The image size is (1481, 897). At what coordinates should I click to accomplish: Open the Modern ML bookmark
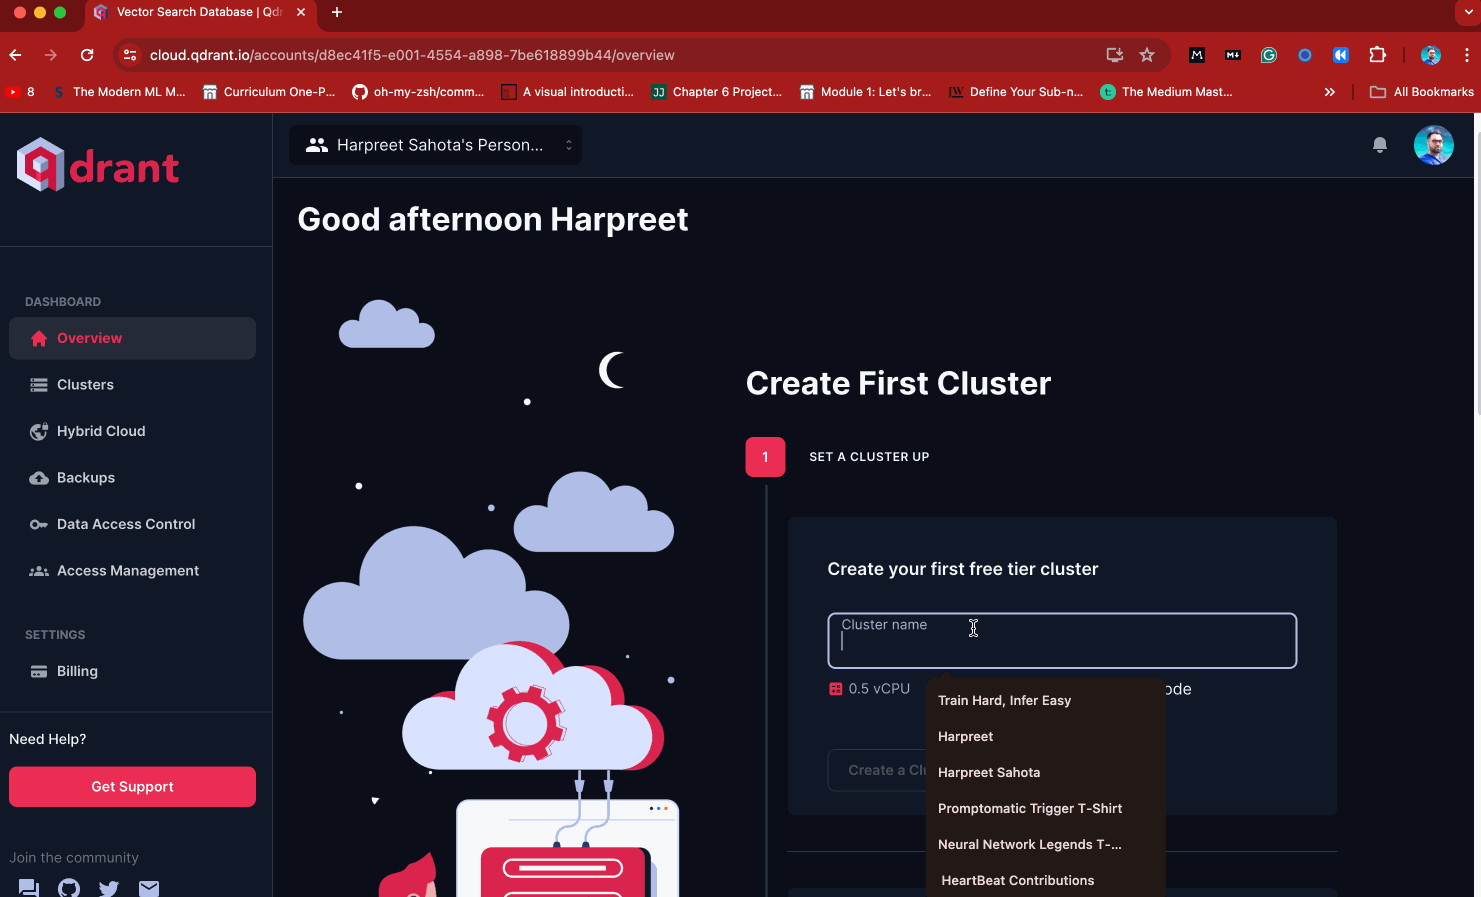[x=120, y=92]
